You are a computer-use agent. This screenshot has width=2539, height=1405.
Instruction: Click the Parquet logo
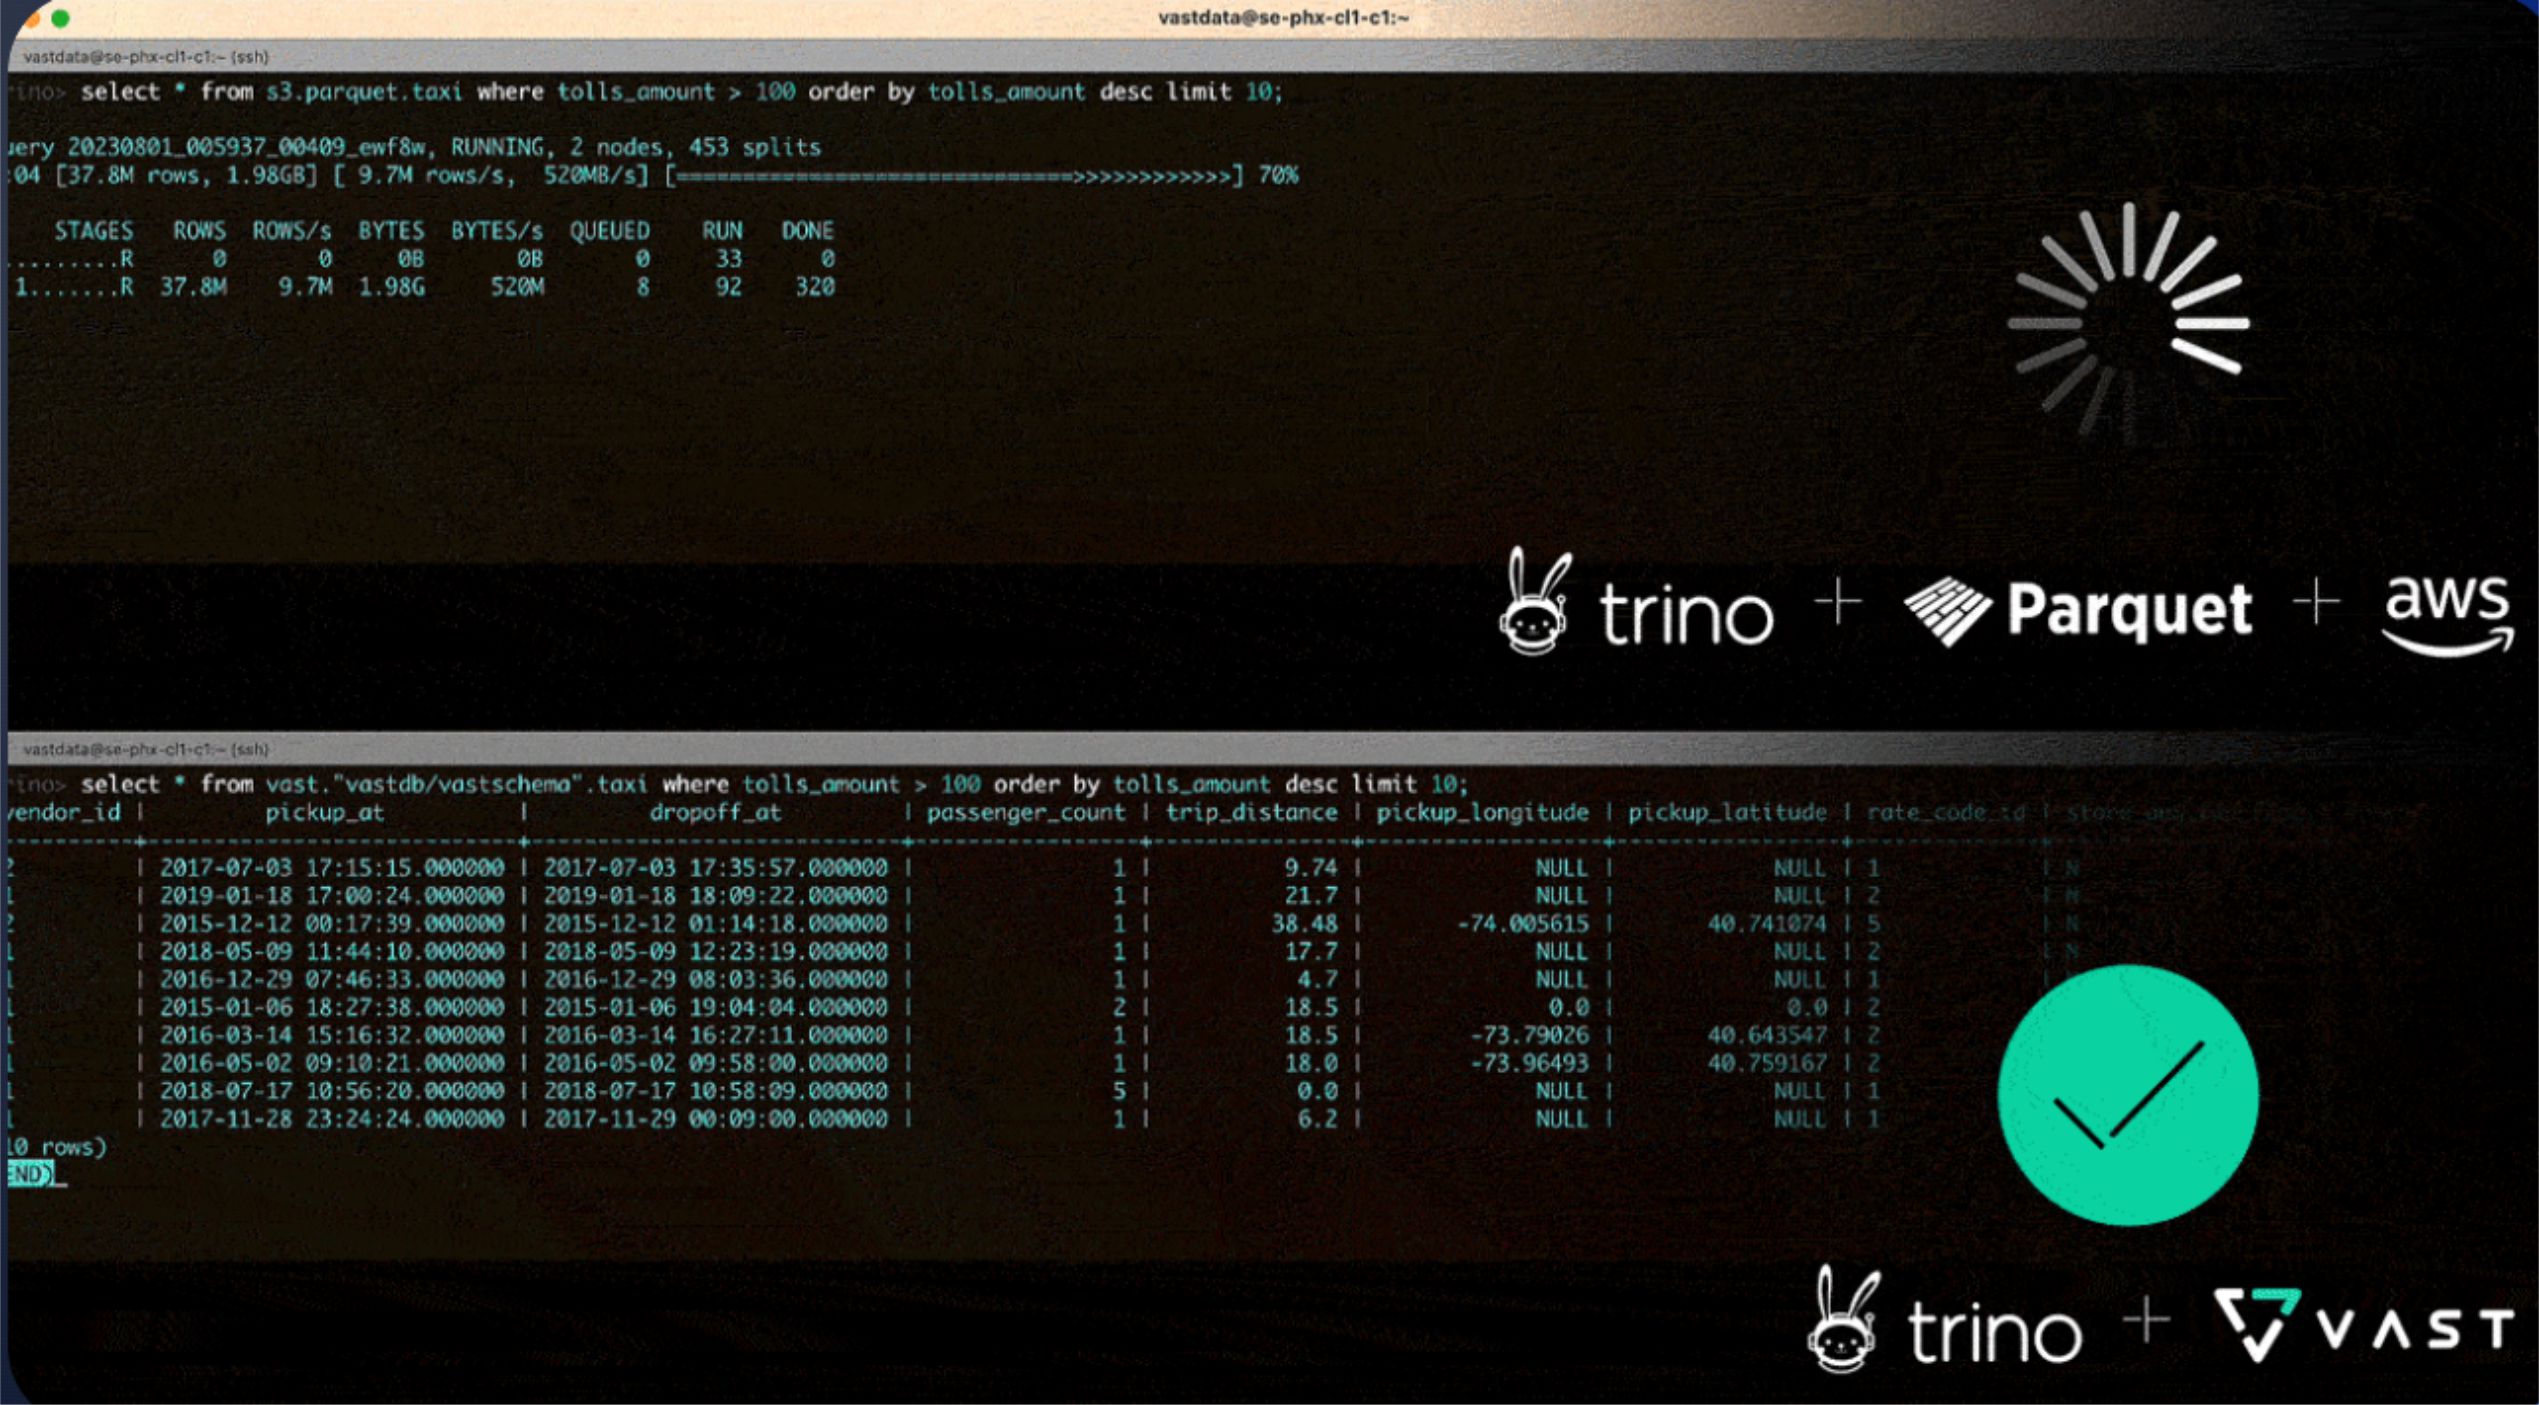2078,610
